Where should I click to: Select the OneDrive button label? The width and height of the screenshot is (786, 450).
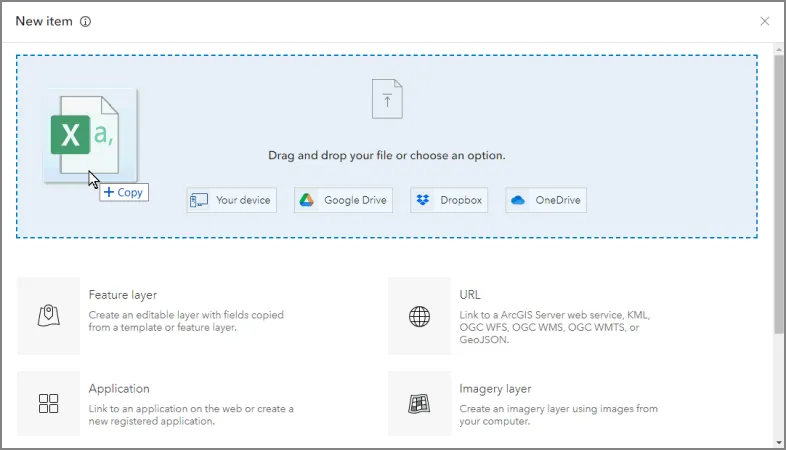pyautogui.click(x=558, y=200)
